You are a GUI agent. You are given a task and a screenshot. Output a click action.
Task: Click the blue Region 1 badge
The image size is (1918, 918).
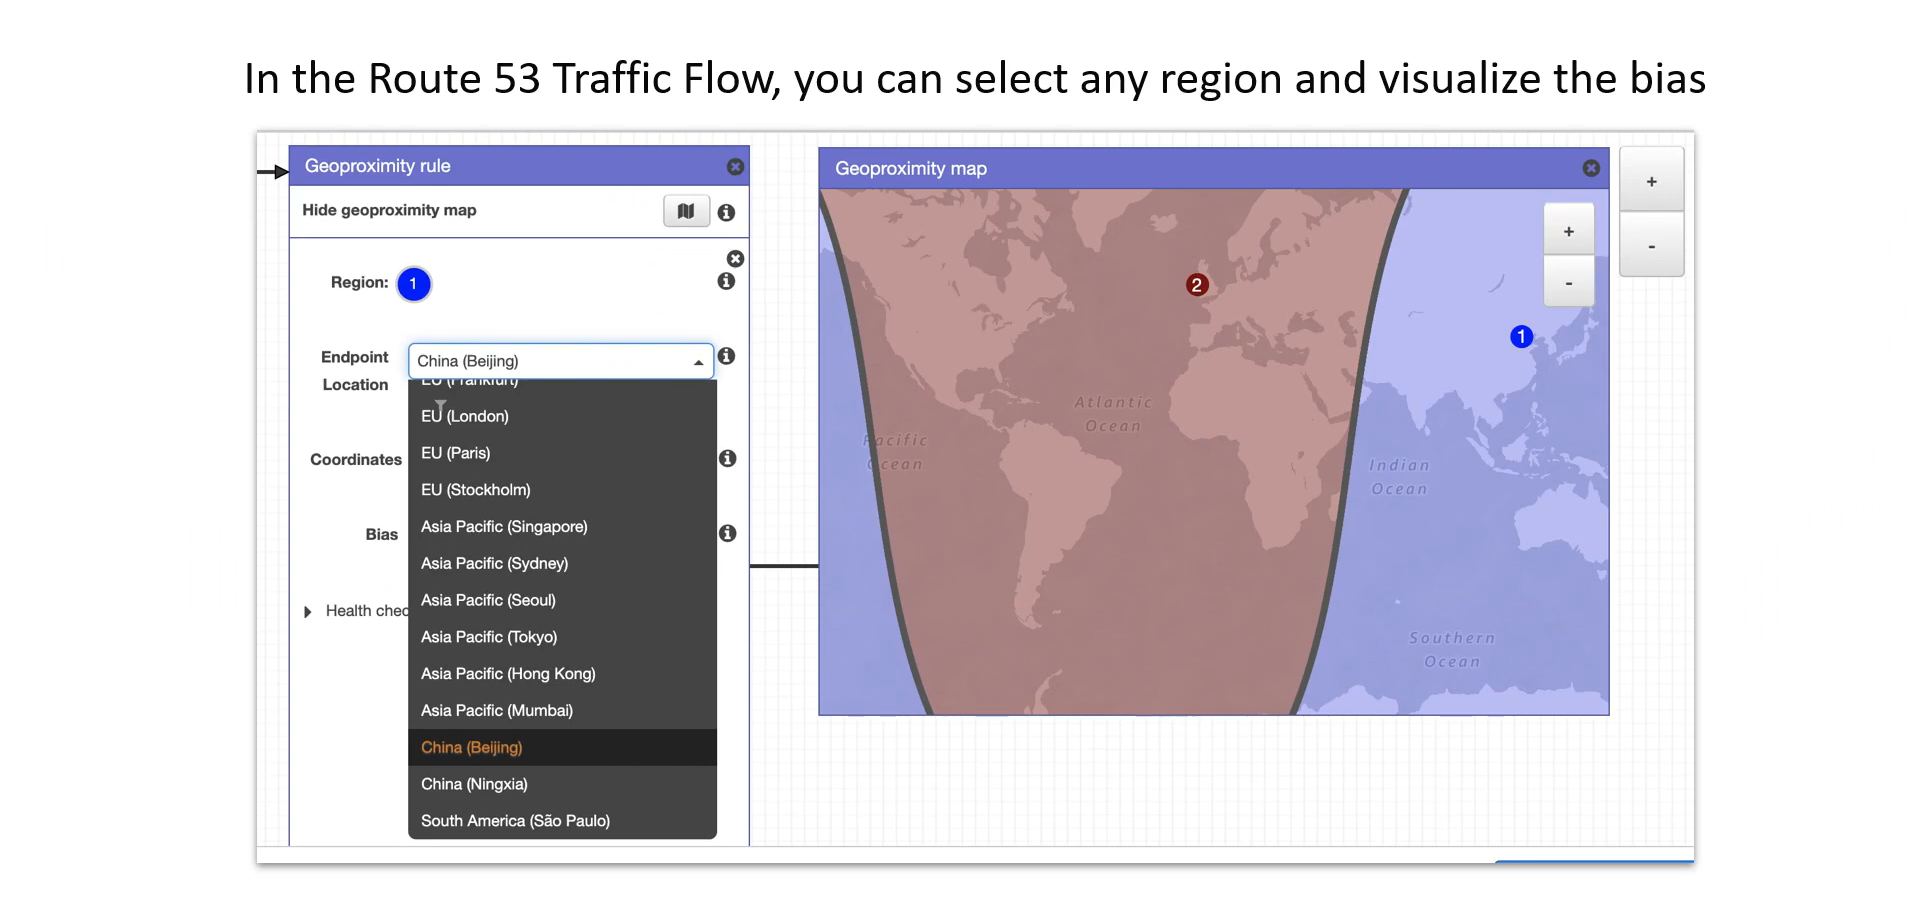click(413, 284)
